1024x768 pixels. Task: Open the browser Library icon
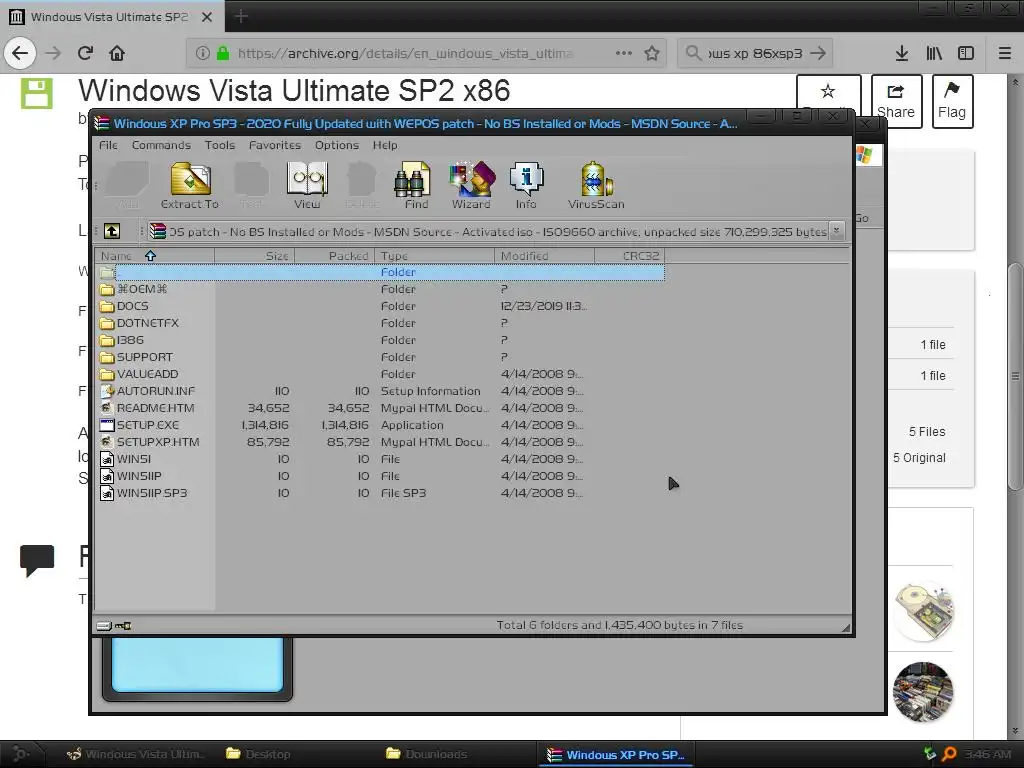pyautogui.click(x=934, y=53)
